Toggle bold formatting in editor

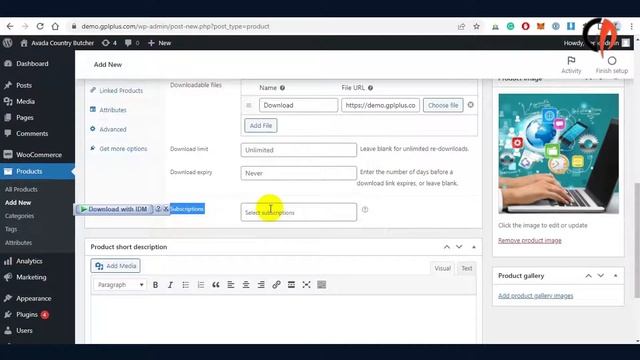(156, 285)
